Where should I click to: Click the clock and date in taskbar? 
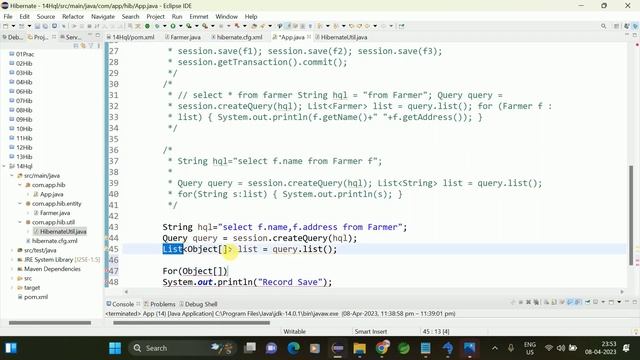point(600,348)
